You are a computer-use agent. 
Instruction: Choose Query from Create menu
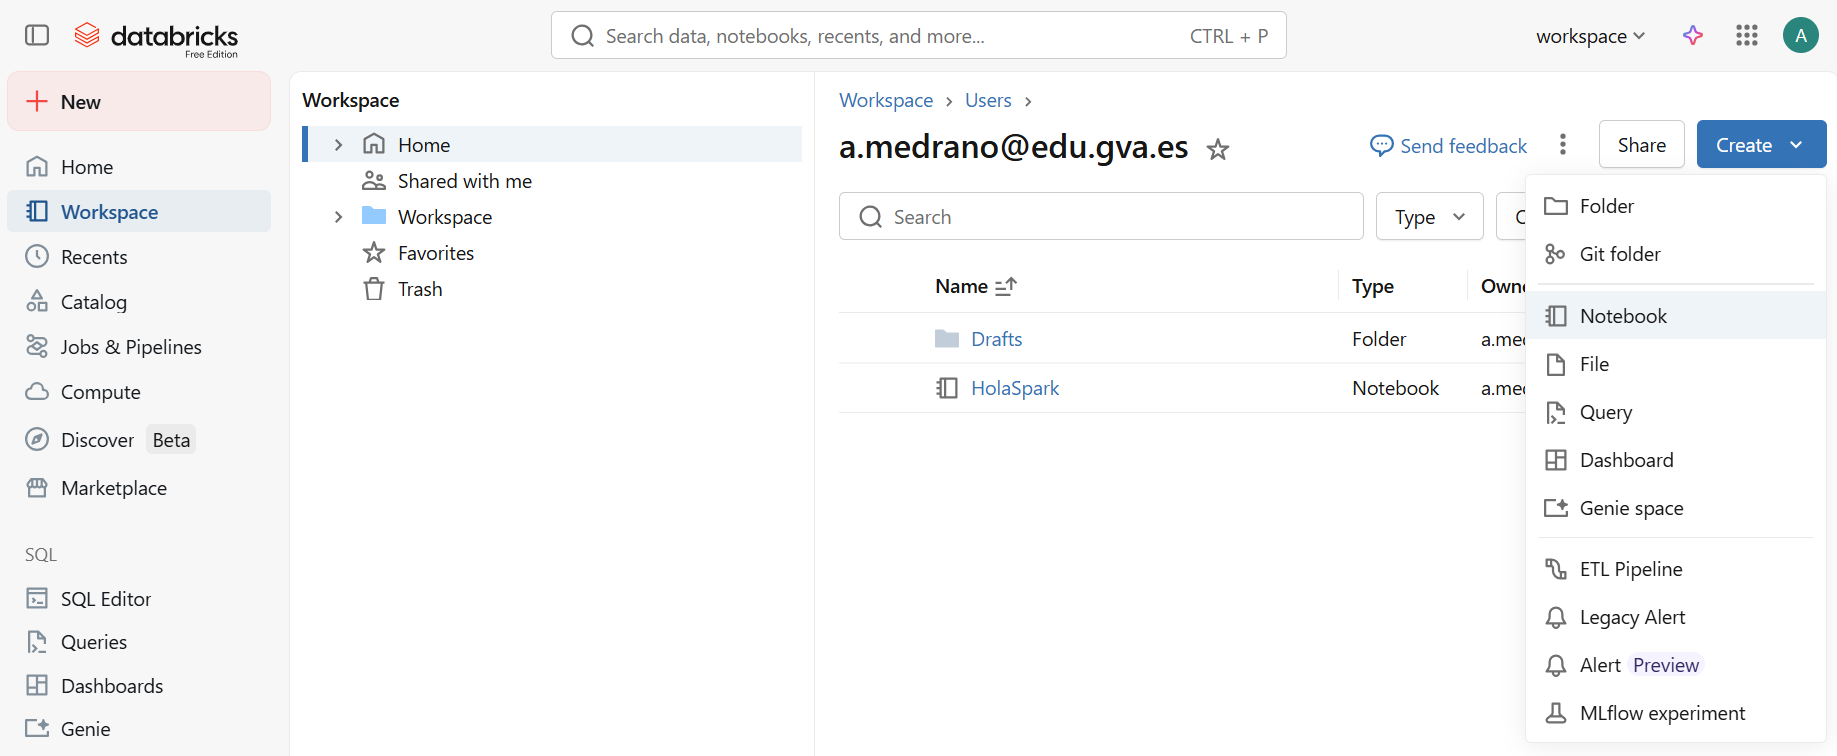coord(1676,412)
